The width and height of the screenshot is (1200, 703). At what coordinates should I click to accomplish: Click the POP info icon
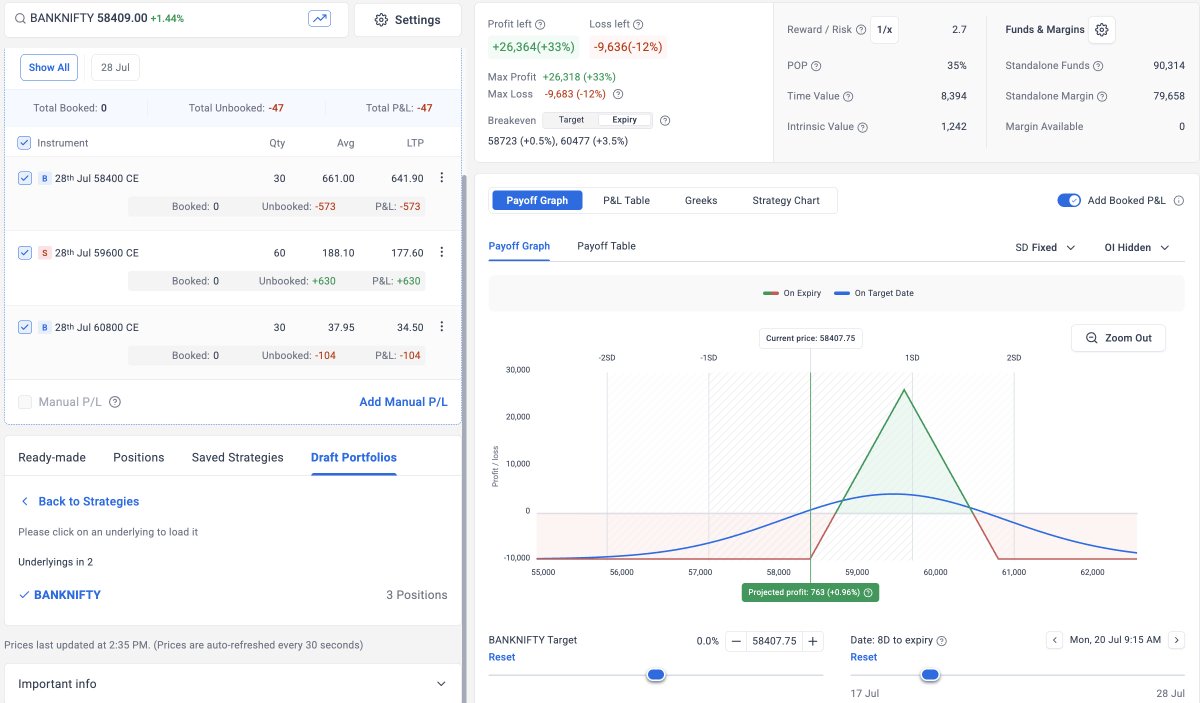816,66
